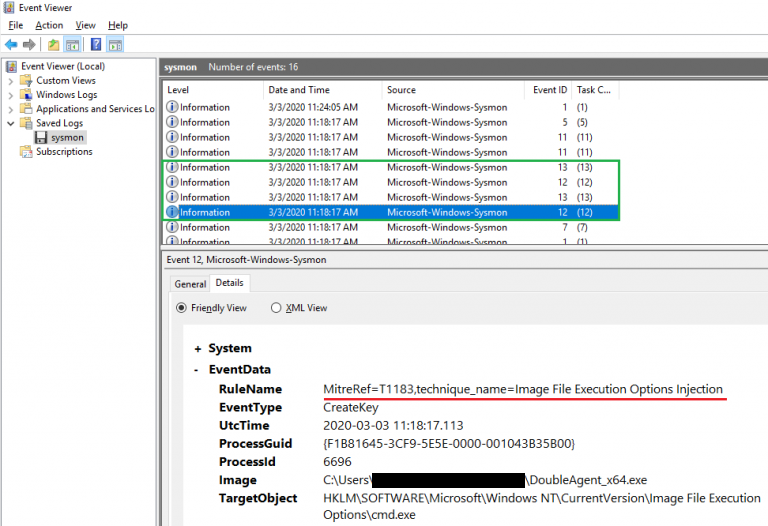Open the Action menu
Image resolution: width=768 pixels, height=526 pixels.
pos(49,25)
